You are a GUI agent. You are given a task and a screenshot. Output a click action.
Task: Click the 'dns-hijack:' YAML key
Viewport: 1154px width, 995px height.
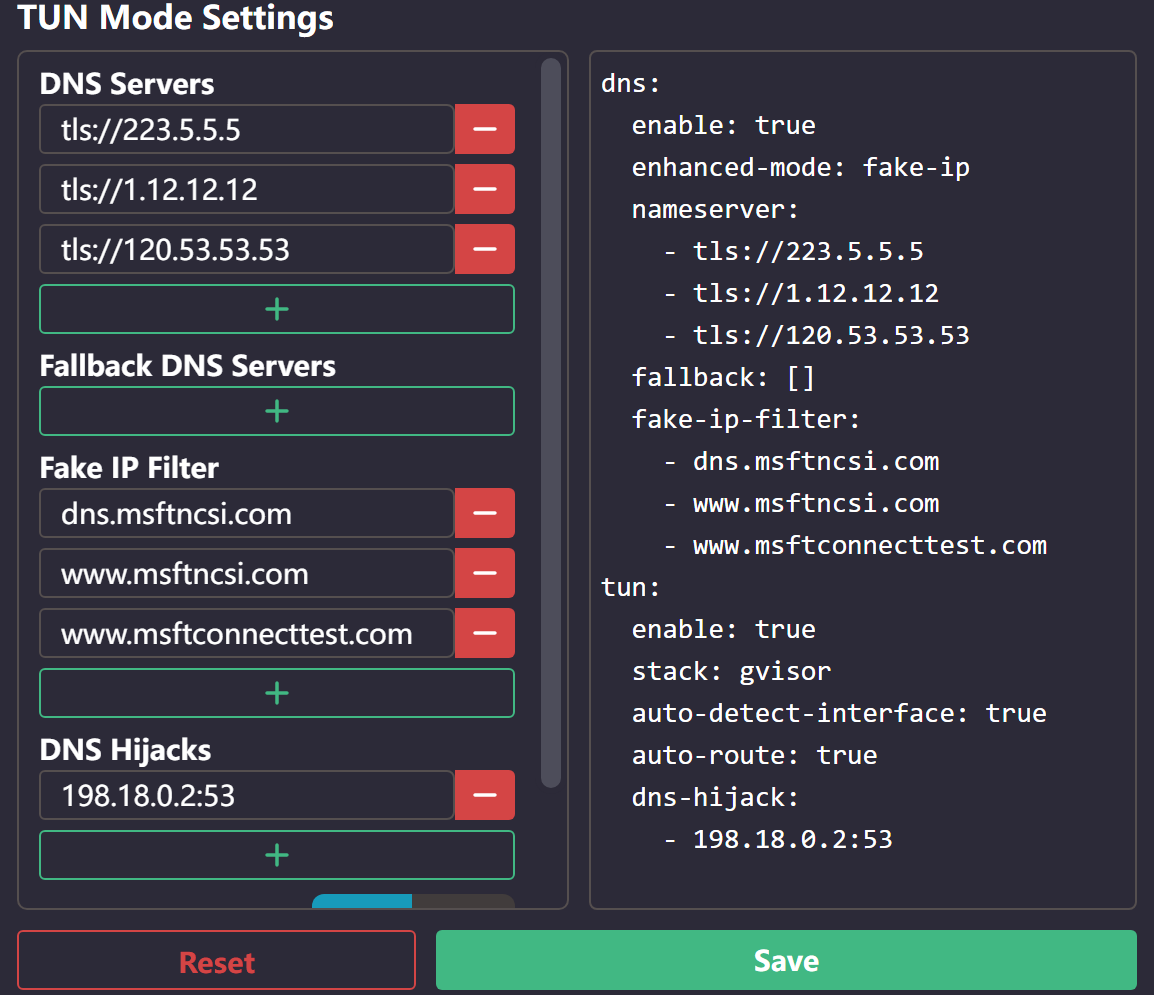(715, 797)
